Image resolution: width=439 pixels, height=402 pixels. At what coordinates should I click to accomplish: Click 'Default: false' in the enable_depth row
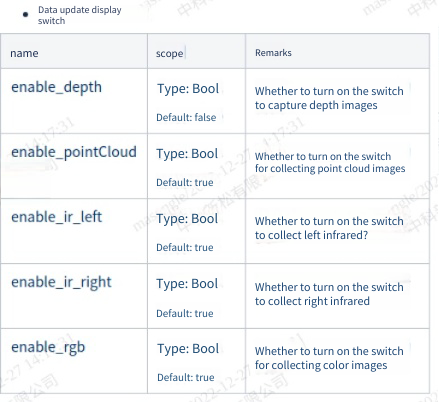186,117
